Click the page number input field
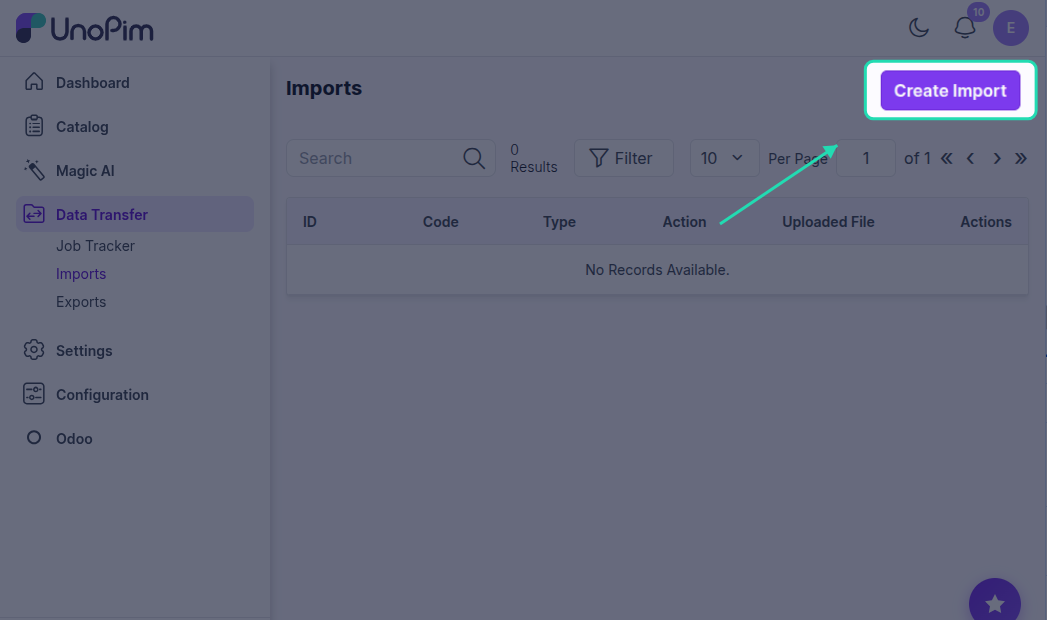Viewport: 1047px width, 620px height. coord(866,158)
